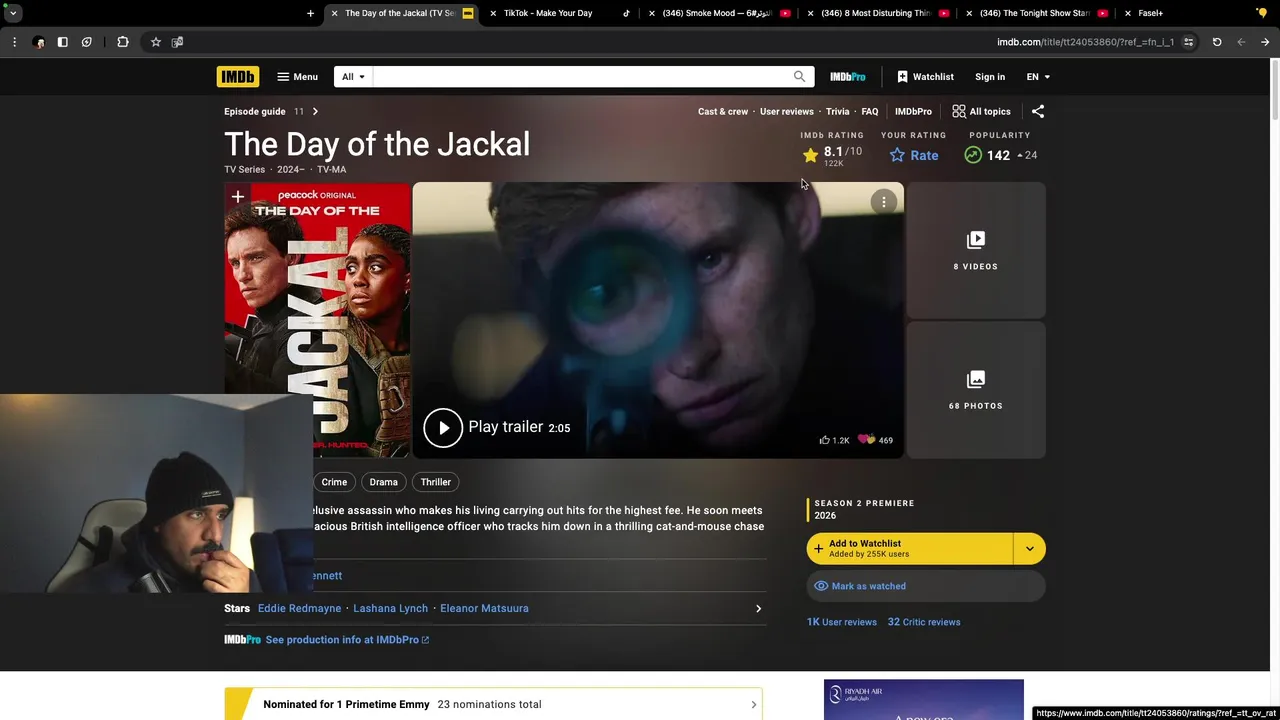Viewport: 1280px width, 720px height.
Task: Open the IMDb Menu
Action: click(x=297, y=77)
